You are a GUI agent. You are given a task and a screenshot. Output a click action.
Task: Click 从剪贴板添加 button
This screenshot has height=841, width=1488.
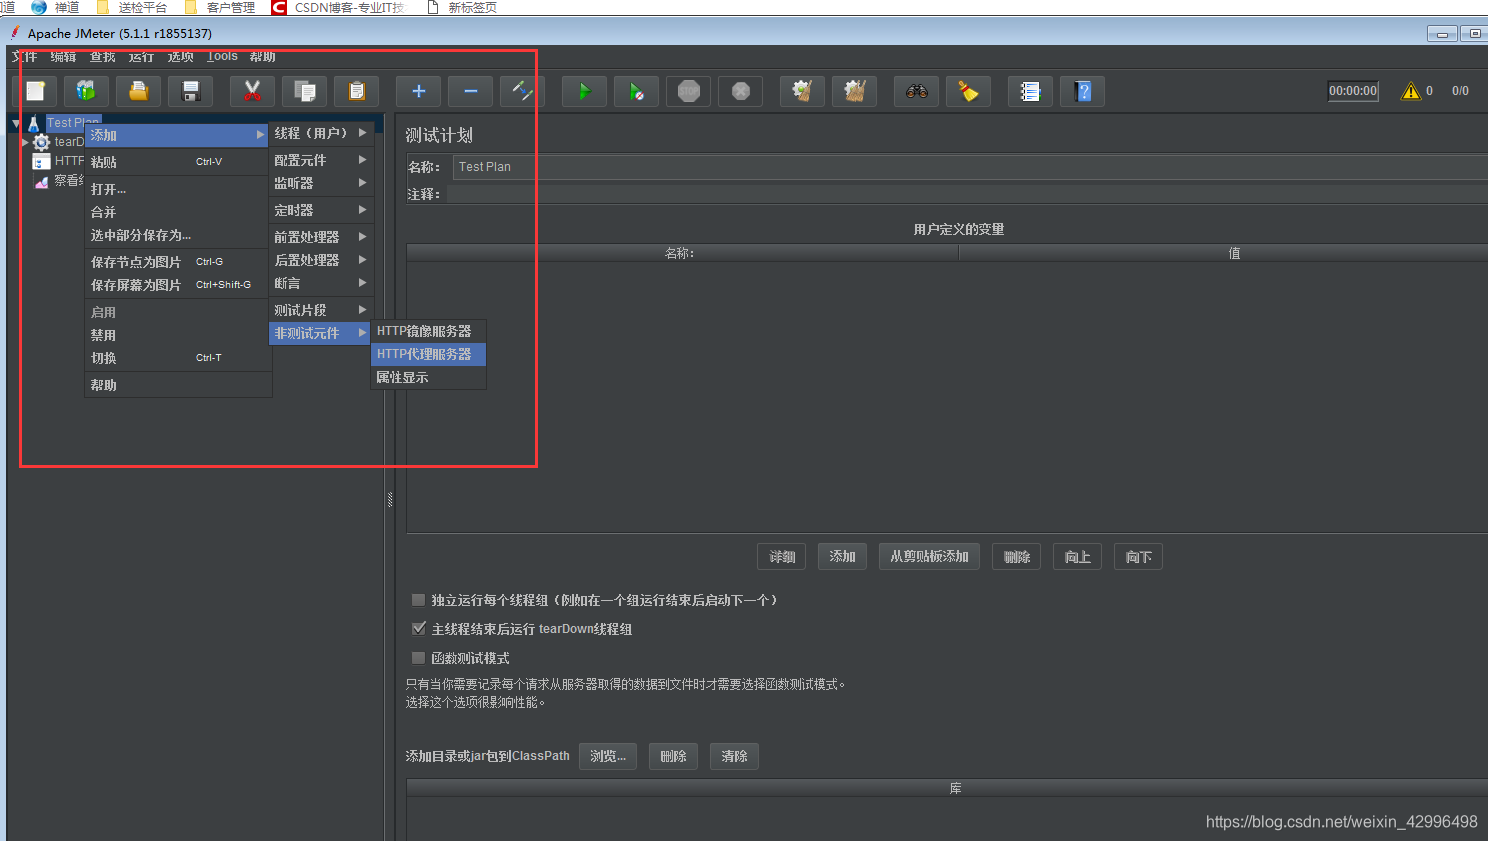point(929,557)
